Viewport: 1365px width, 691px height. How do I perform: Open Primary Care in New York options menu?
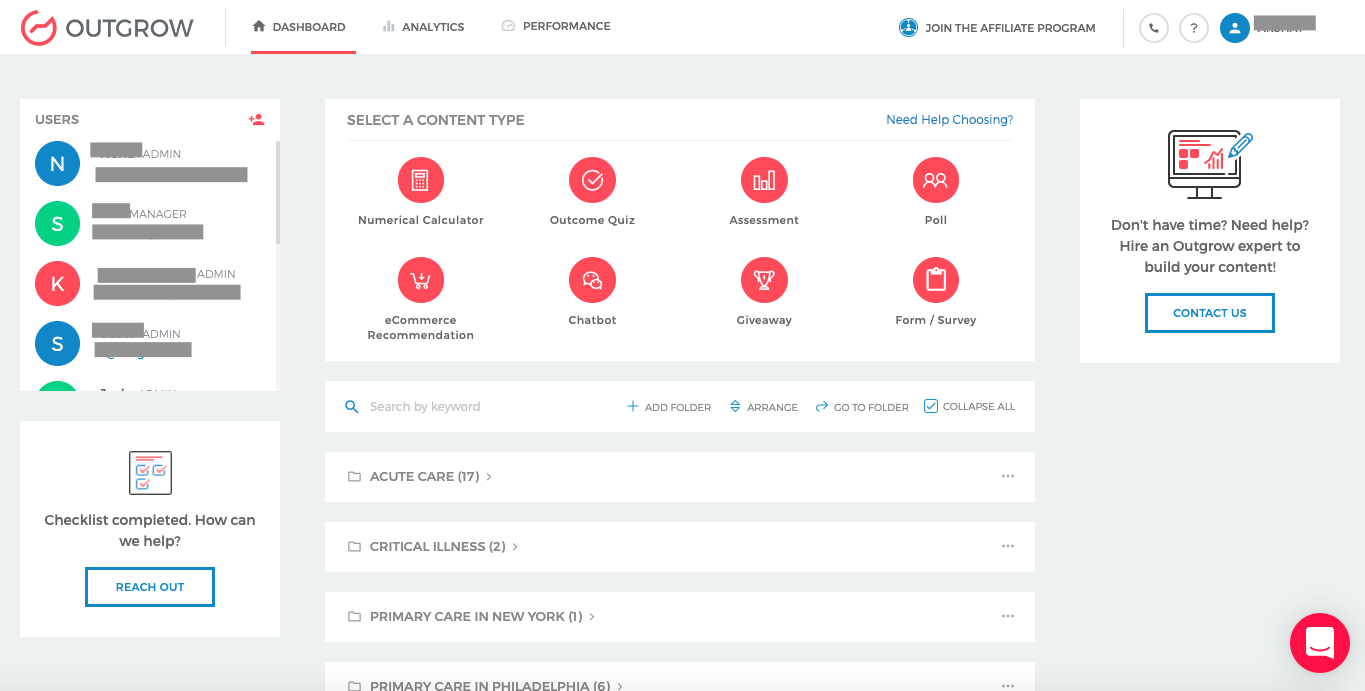coord(1008,617)
